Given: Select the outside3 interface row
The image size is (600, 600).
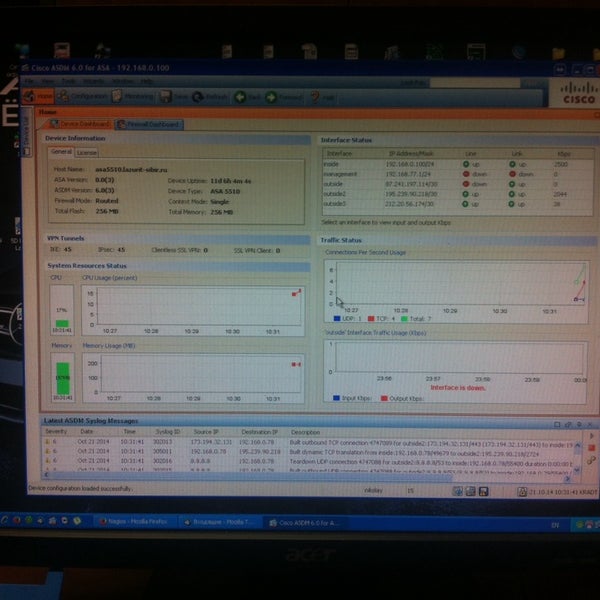Looking at the screenshot, I should click(x=458, y=204).
